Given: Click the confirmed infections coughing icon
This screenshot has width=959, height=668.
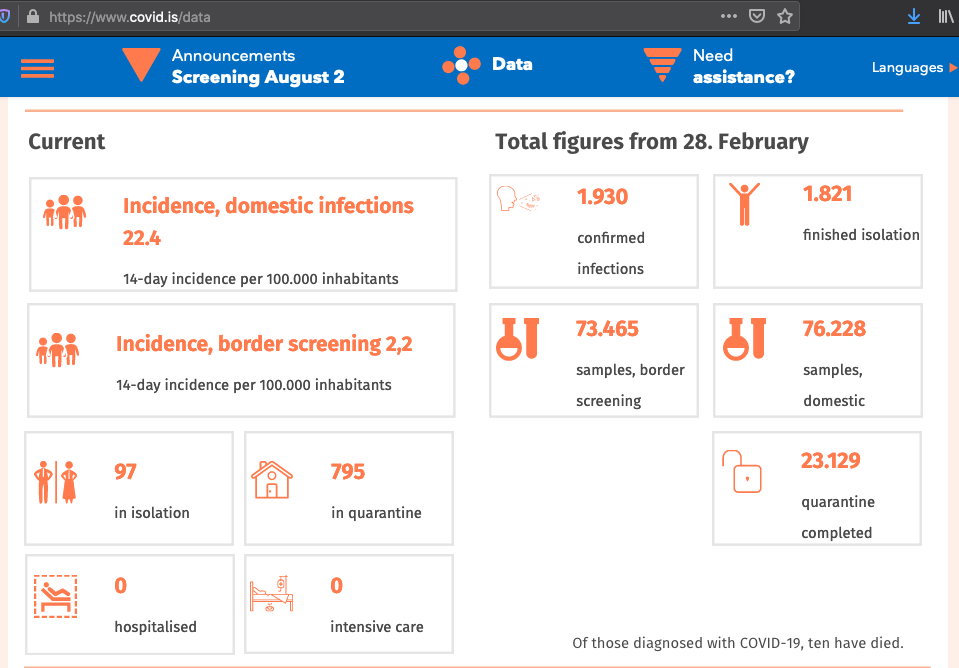Looking at the screenshot, I should [518, 199].
